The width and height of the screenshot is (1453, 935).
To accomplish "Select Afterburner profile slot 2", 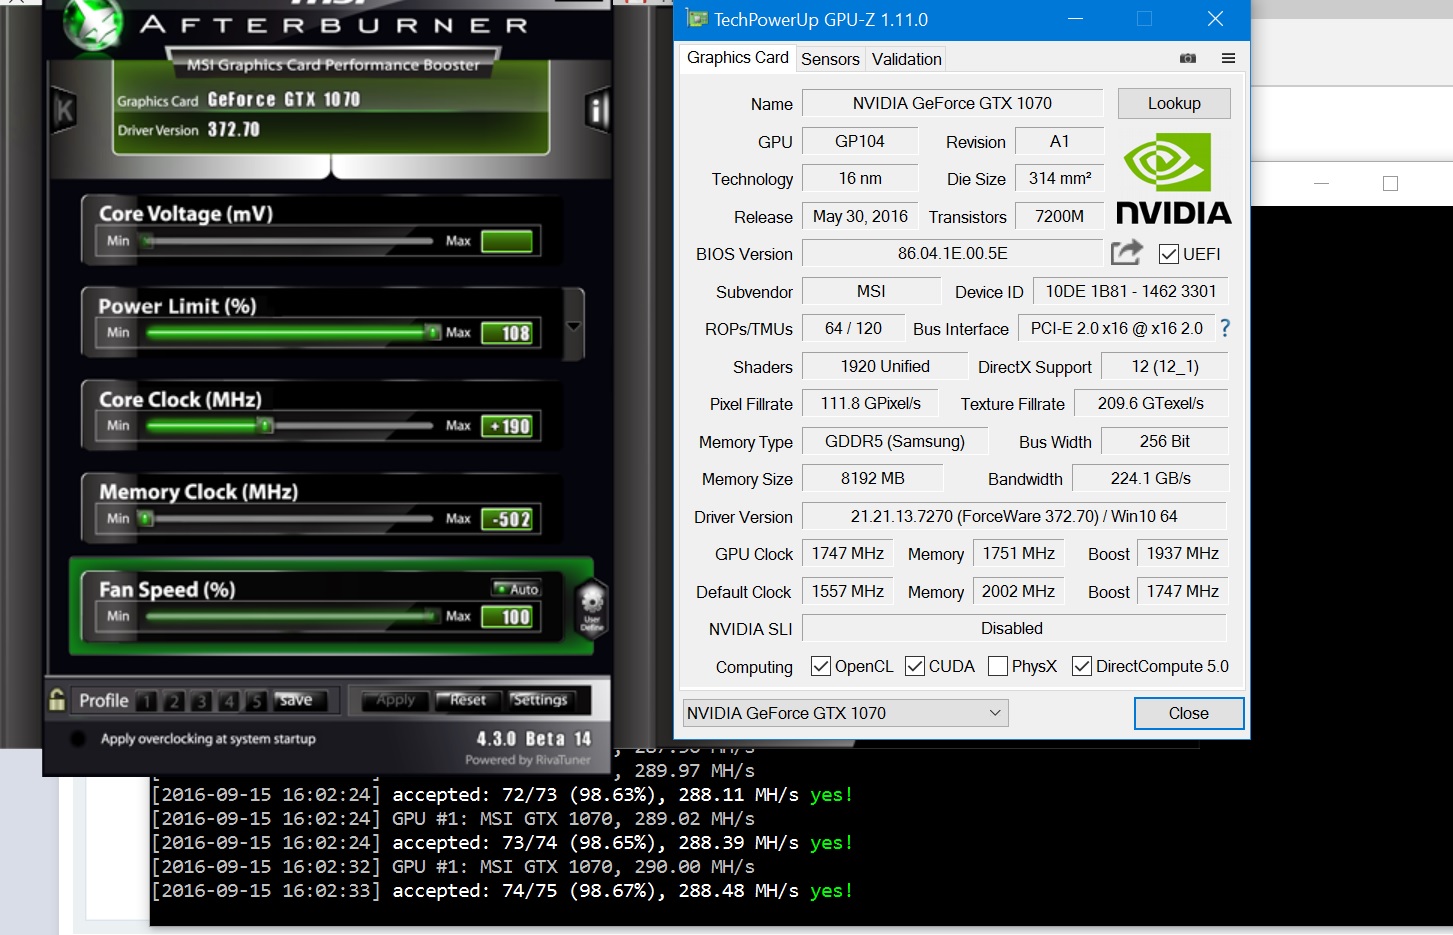I will coord(174,701).
